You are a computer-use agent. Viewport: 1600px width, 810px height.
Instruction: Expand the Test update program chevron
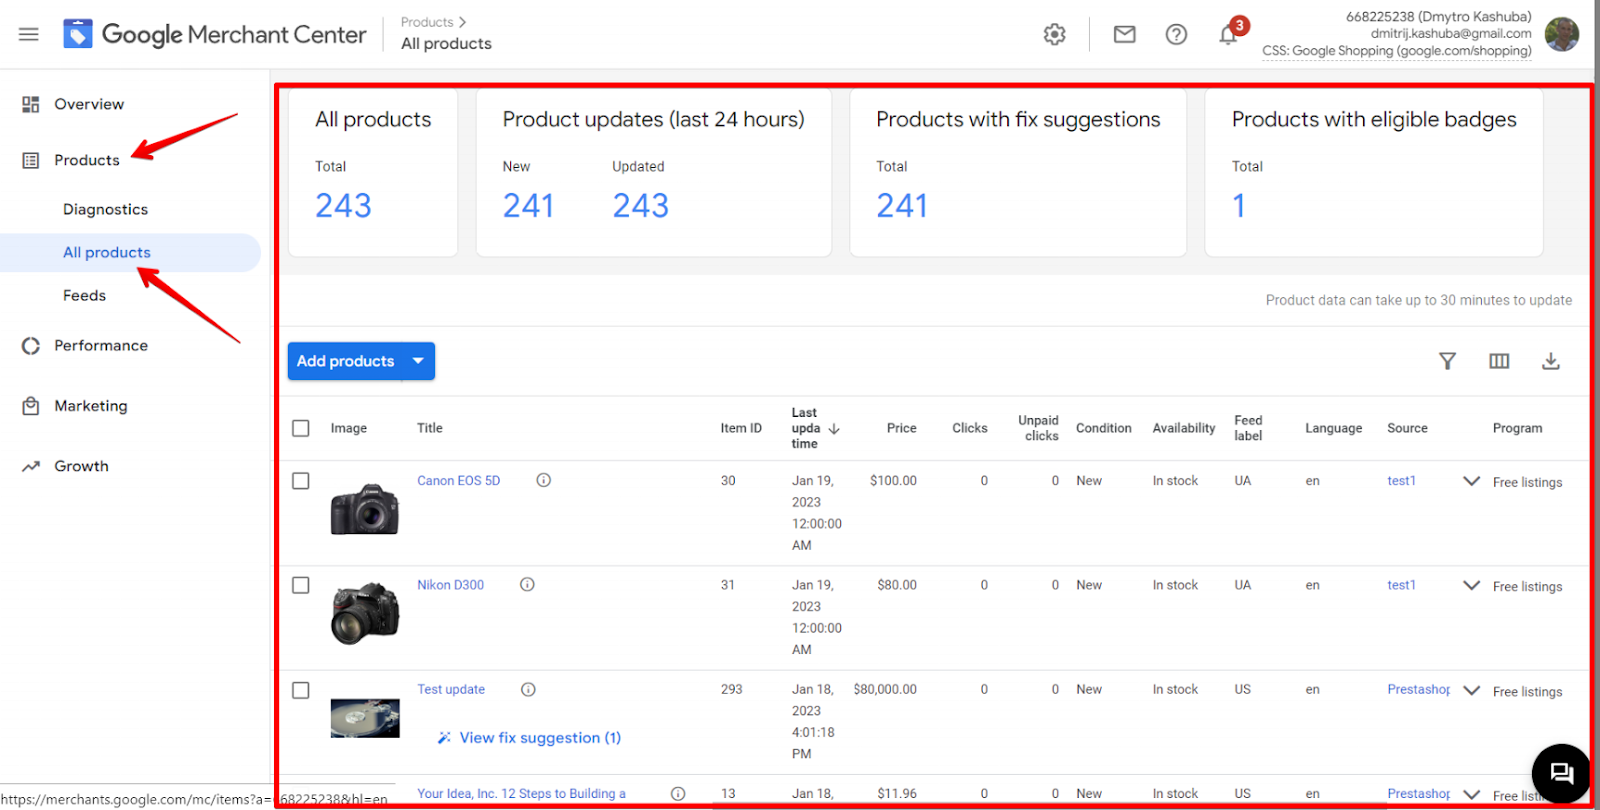coord(1471,690)
